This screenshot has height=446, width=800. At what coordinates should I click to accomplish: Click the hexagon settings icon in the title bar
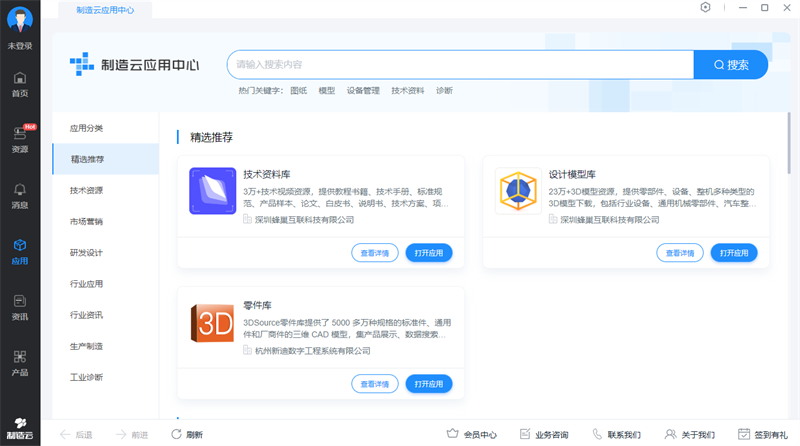point(705,8)
